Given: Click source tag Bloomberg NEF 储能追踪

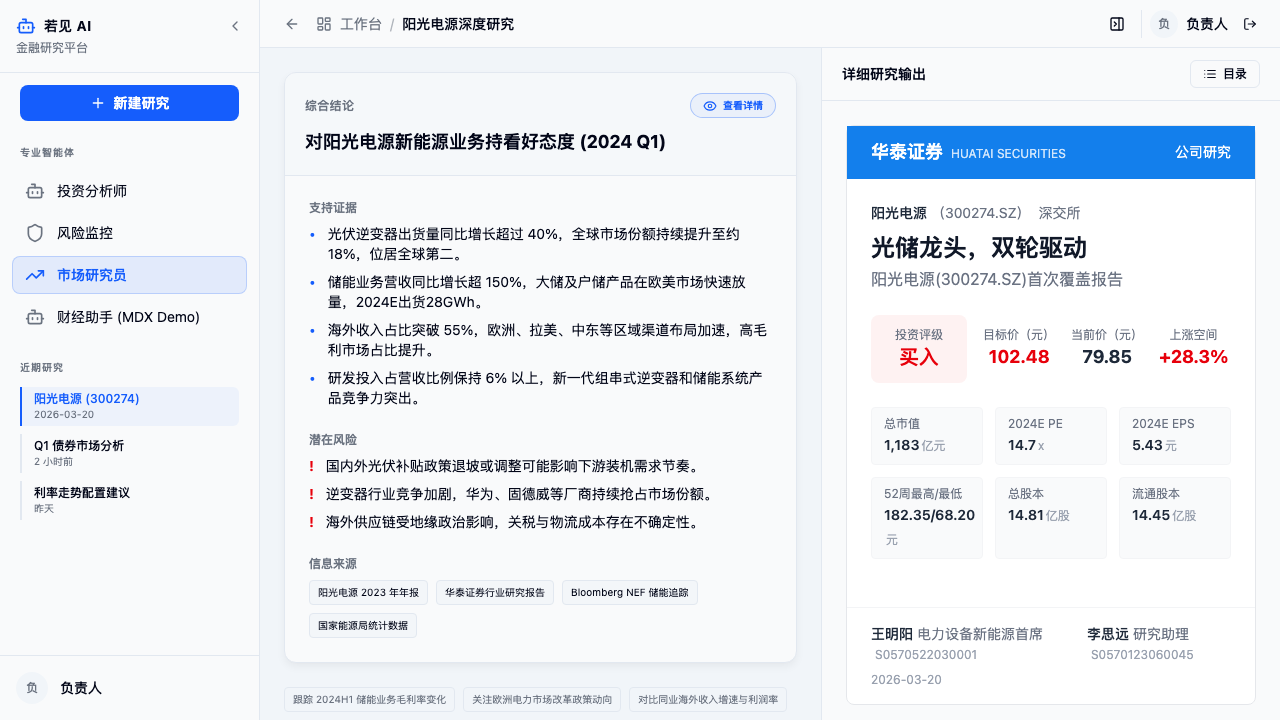Looking at the screenshot, I should pyautogui.click(x=630, y=592).
